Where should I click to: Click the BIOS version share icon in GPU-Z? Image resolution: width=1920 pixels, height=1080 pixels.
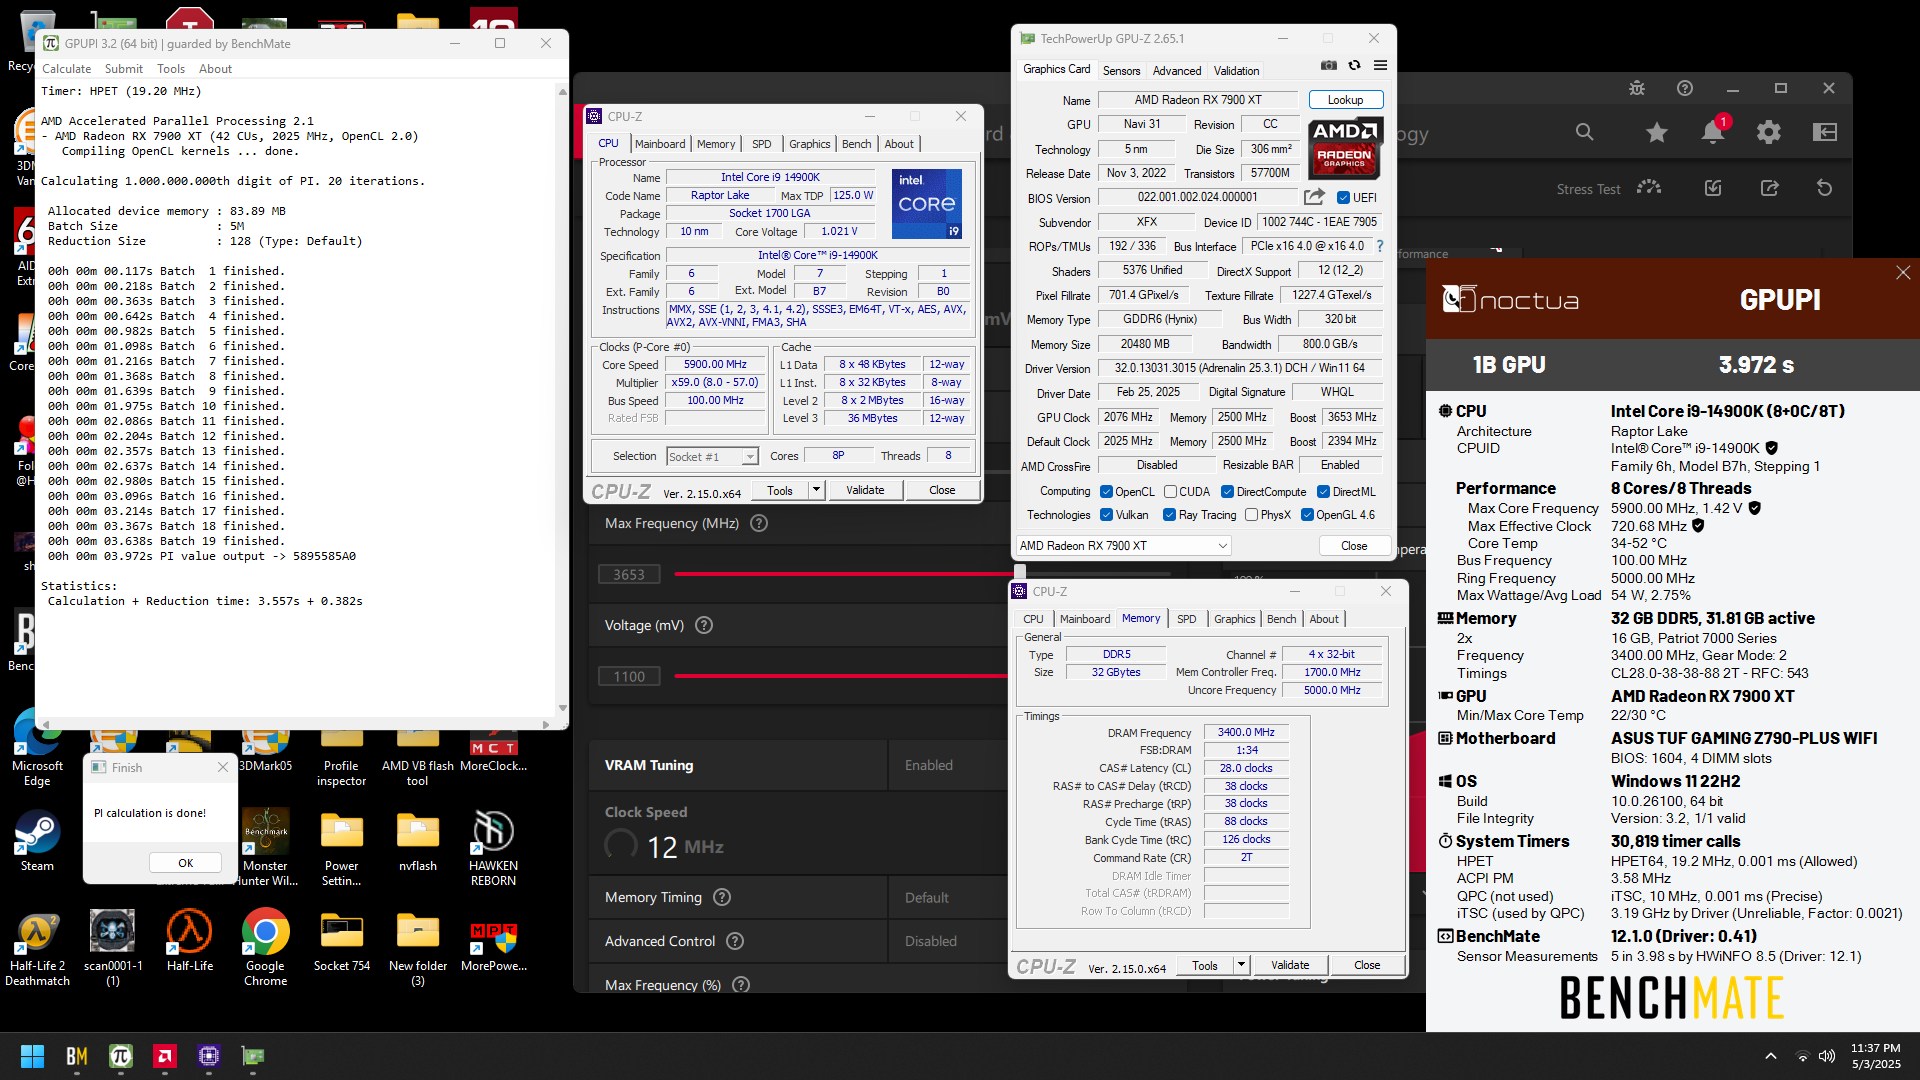pyautogui.click(x=1314, y=197)
